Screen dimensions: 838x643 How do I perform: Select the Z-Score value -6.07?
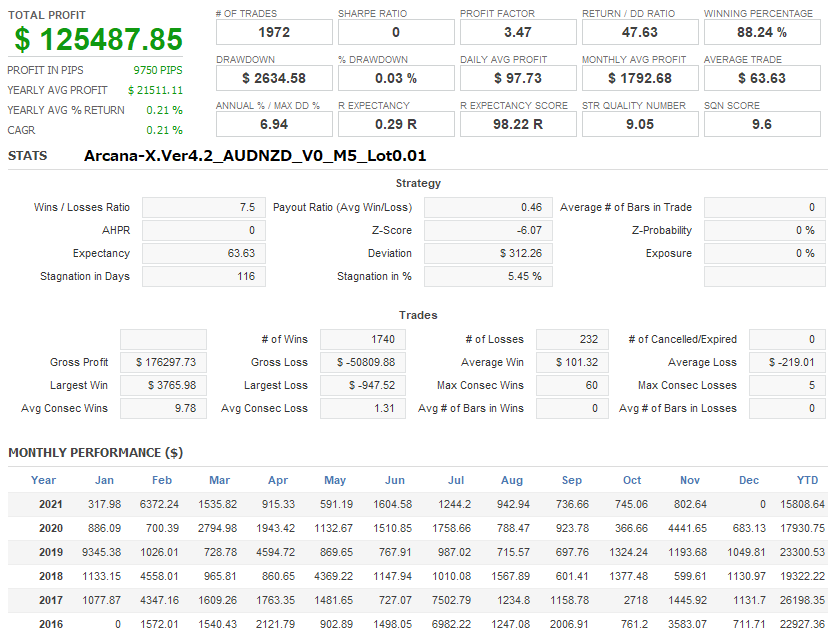pos(488,230)
